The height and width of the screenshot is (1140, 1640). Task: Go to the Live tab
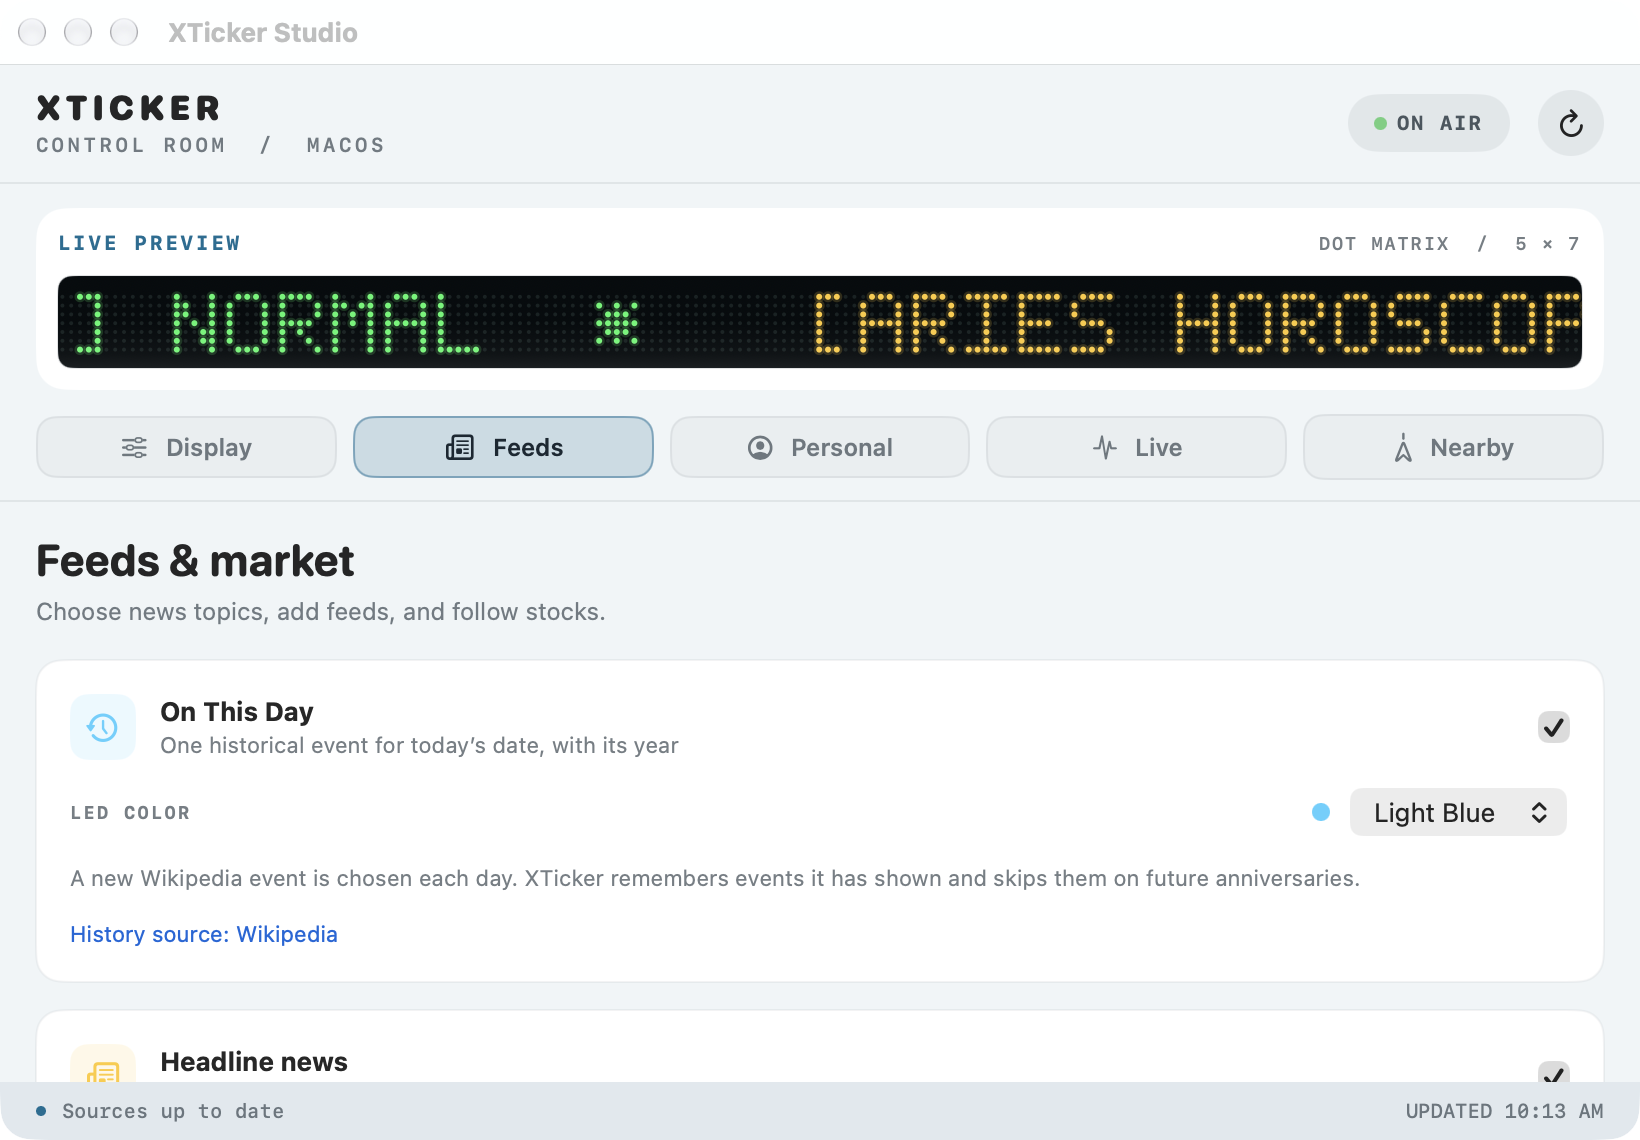click(1136, 447)
